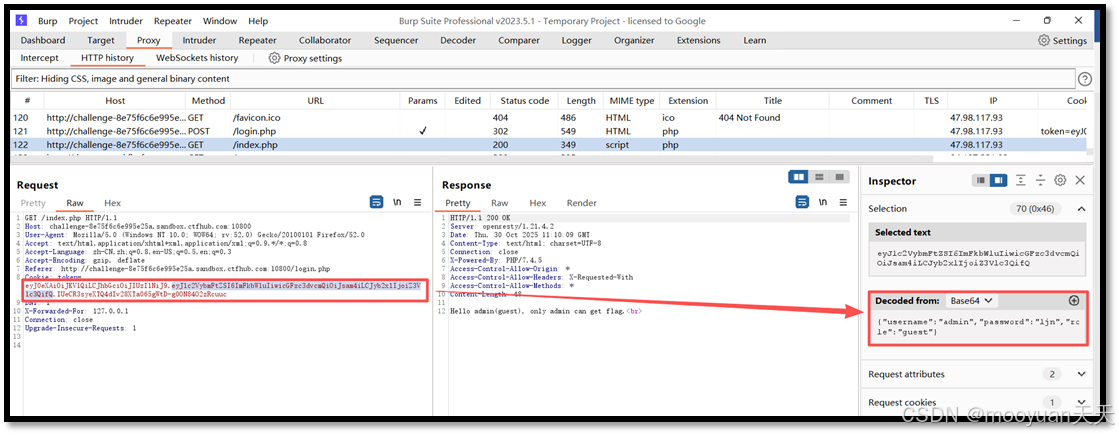Switch to Decoder tab
Viewport: 1119px width, 435px height.
click(x=458, y=41)
